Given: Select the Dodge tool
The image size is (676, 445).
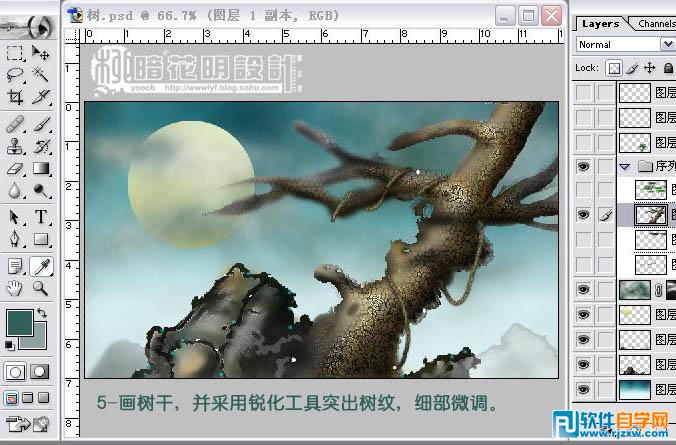Looking at the screenshot, I should tap(41, 190).
